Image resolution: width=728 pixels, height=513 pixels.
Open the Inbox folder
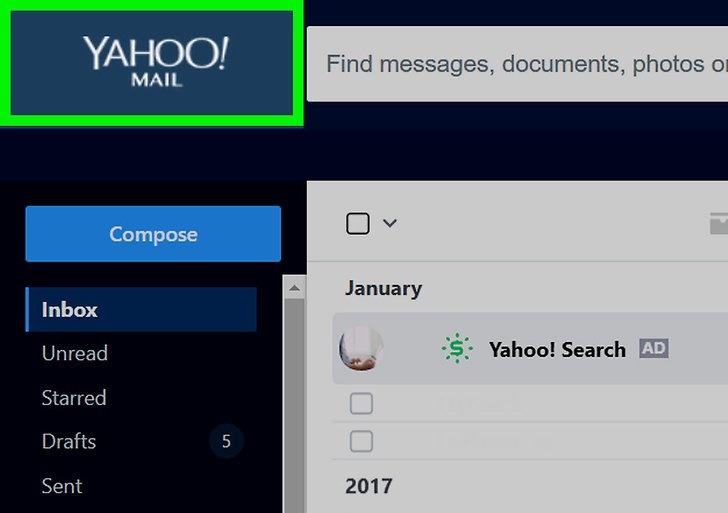click(x=141, y=310)
